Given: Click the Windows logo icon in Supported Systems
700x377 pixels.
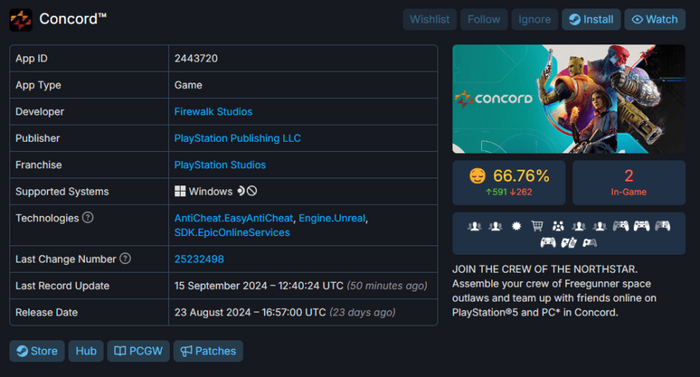Looking at the screenshot, I should (x=180, y=191).
